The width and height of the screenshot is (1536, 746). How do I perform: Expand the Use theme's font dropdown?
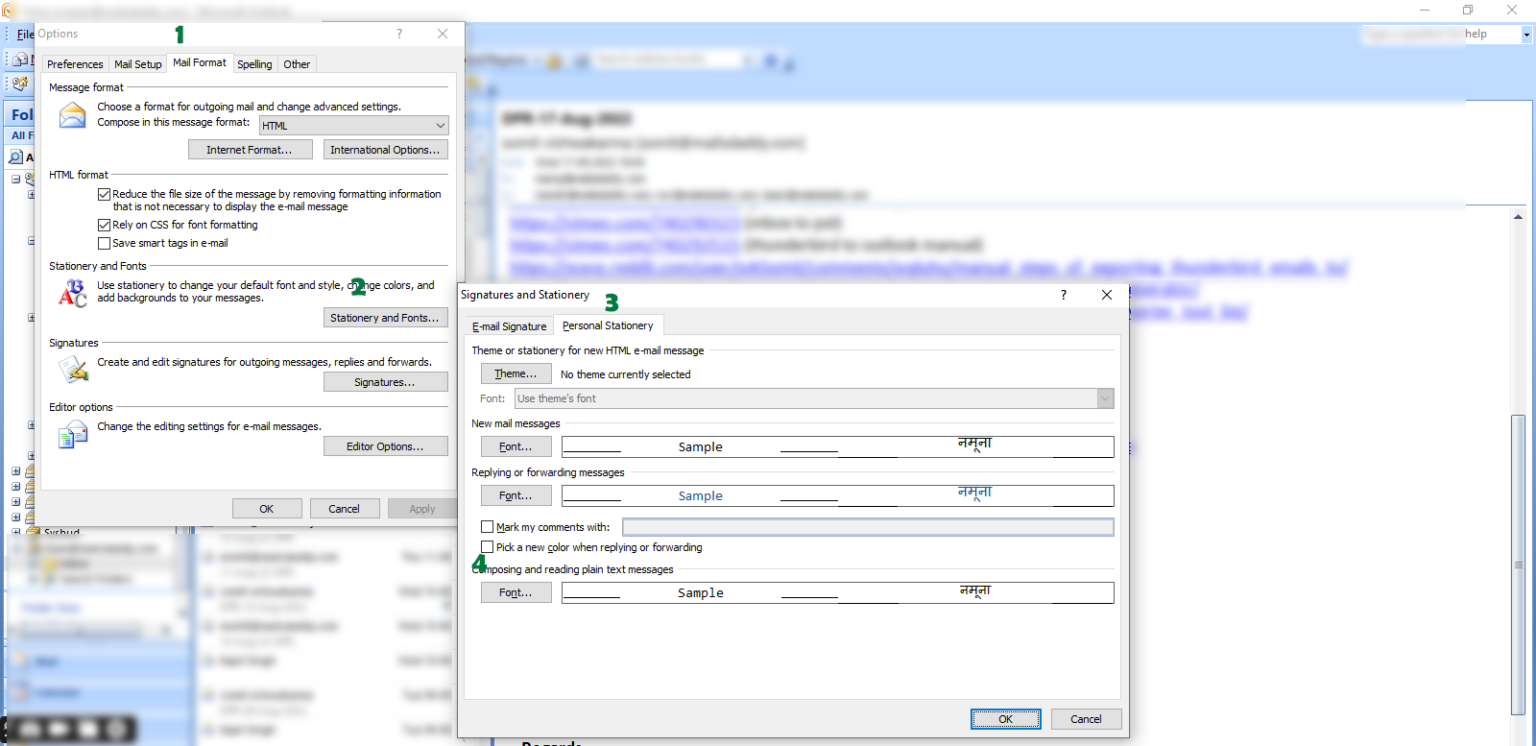click(1104, 398)
